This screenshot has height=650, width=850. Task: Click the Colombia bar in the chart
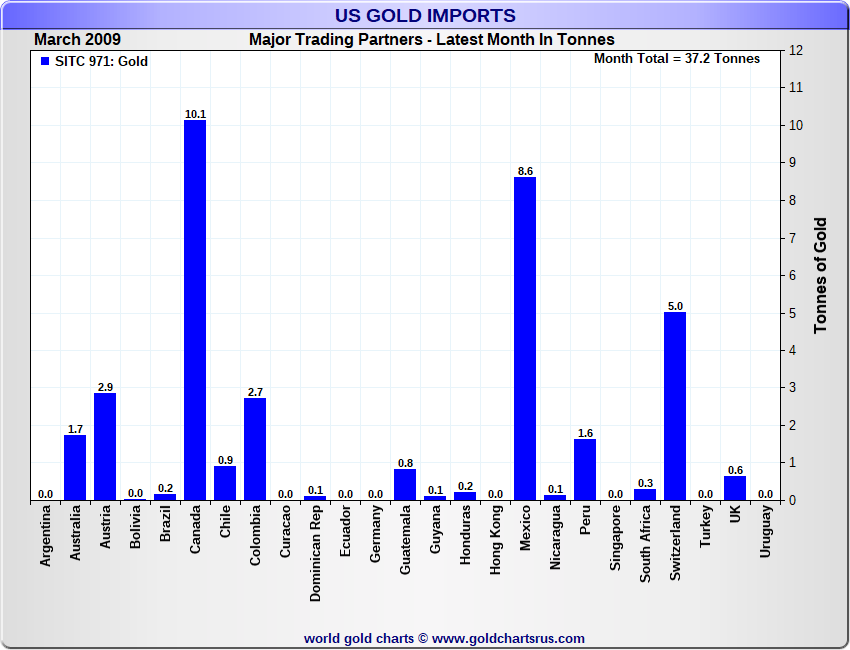[x=255, y=449]
